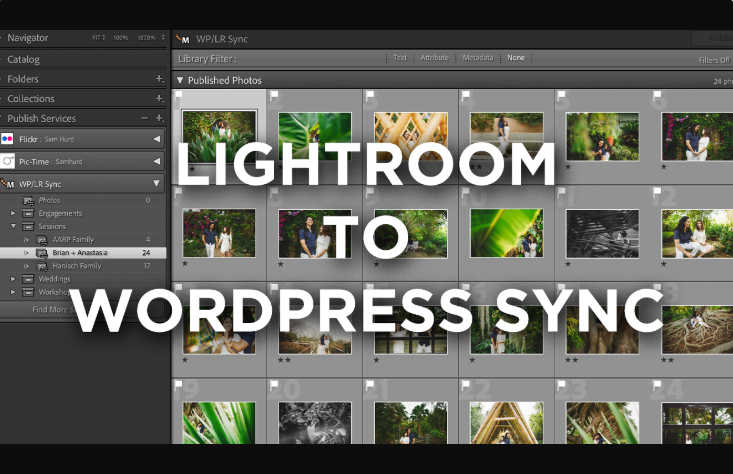Select the A-frame bamboo structure thumbnail in cell 22
733x474 pixels.
click(x=506, y=423)
